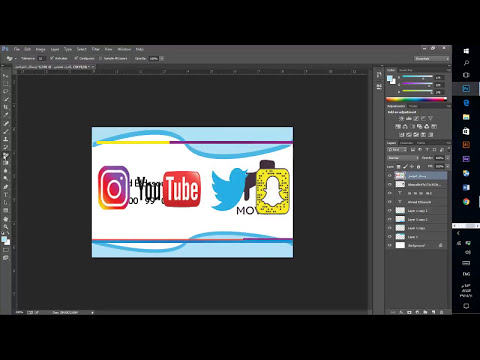Add a Levels adjustment
Image resolution: width=480 pixels, height=360 pixels.
pos(409,119)
